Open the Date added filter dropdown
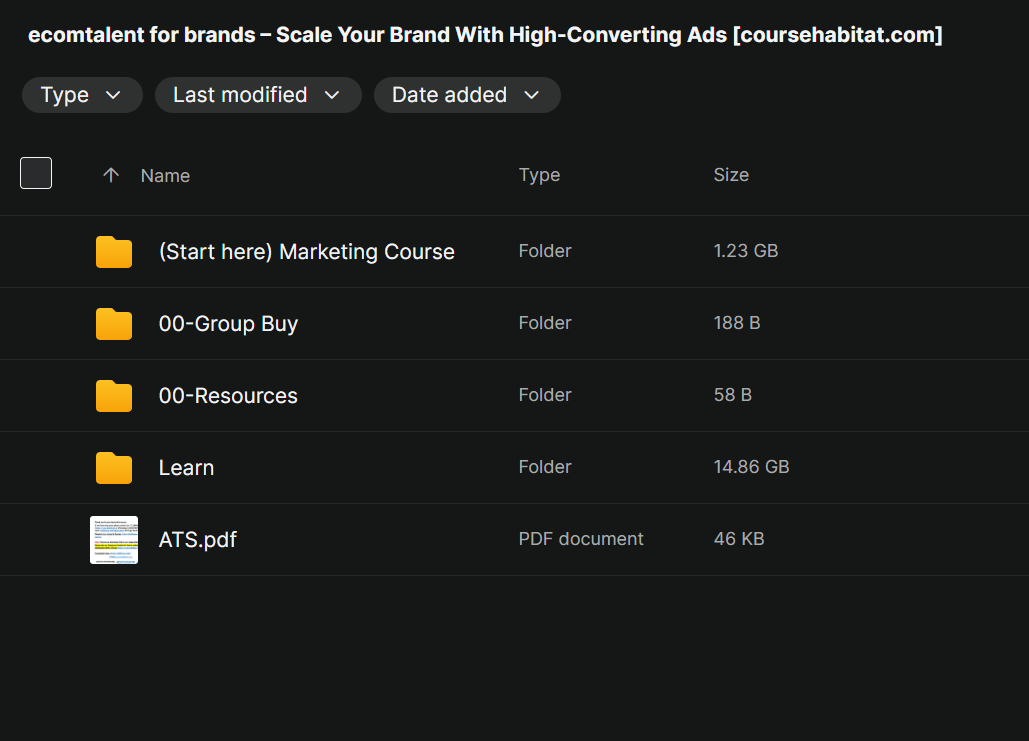Image resolution: width=1029 pixels, height=741 pixels. tap(467, 95)
